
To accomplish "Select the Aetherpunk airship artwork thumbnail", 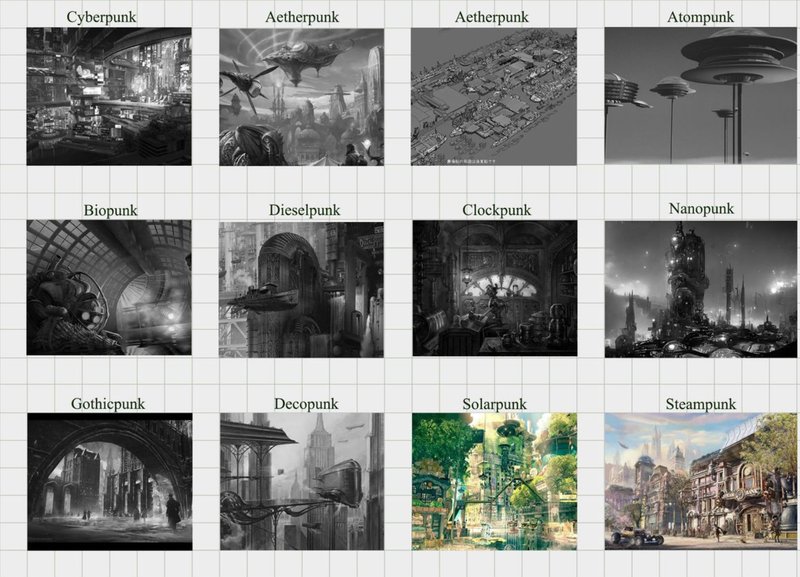I will tap(301, 96).
